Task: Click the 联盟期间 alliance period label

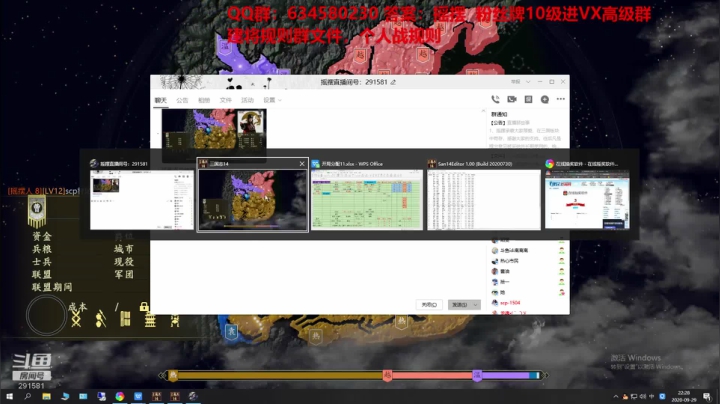Action: pyautogui.click(x=52, y=287)
